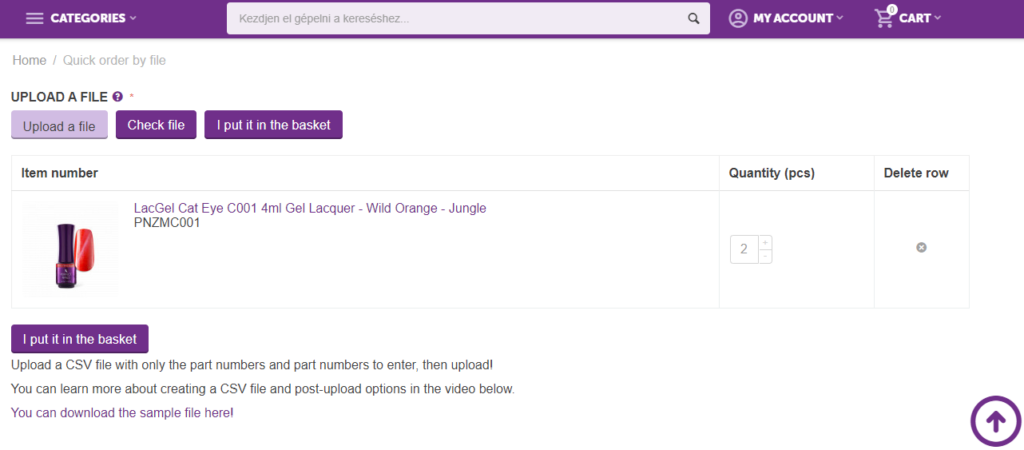Viewport: 1024px width, 450px height.
Task: Open LacGel Cat Eye C001 product link
Action: pos(309,208)
